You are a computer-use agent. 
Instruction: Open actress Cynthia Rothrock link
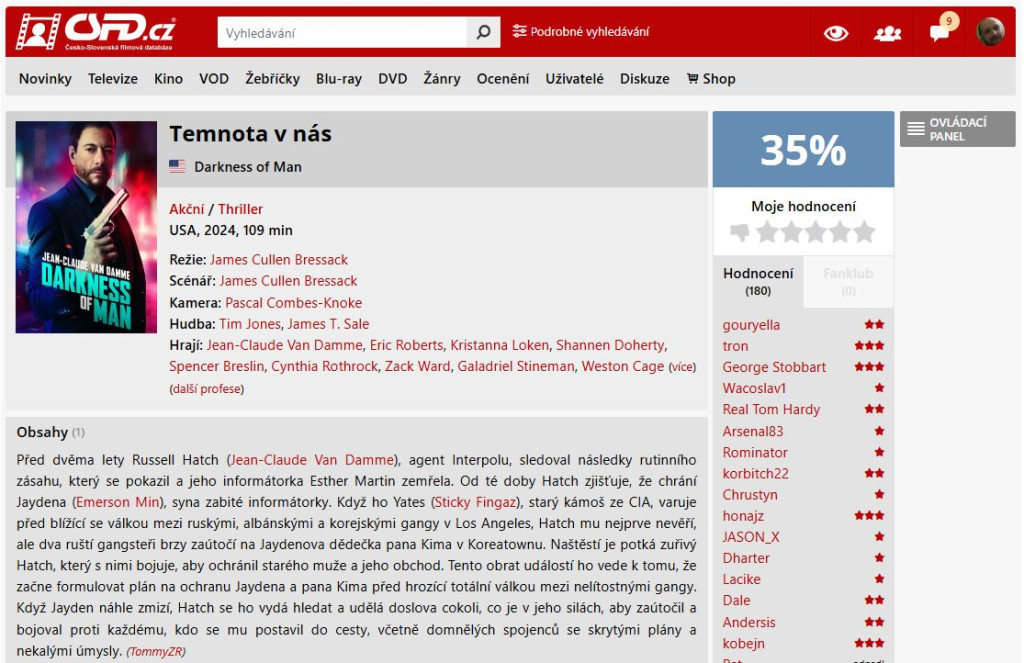coord(325,366)
